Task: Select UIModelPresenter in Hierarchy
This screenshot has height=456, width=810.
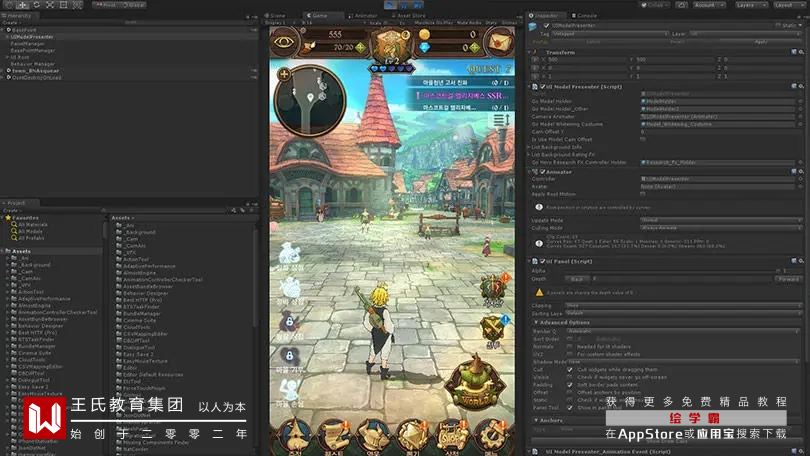Action: [32, 37]
